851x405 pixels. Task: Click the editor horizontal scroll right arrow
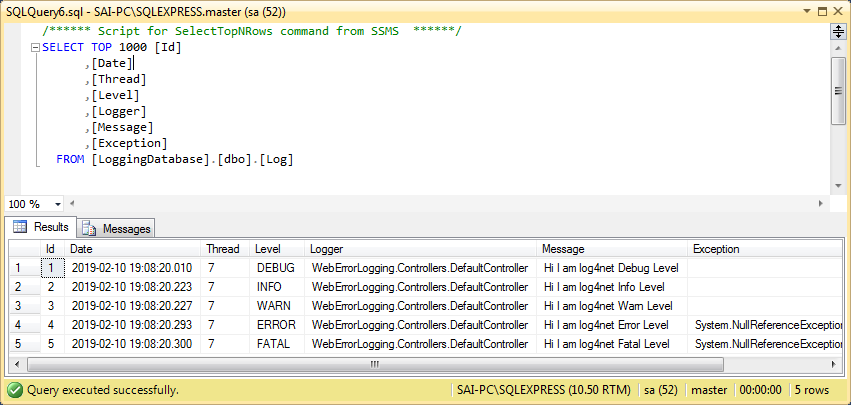click(x=821, y=204)
